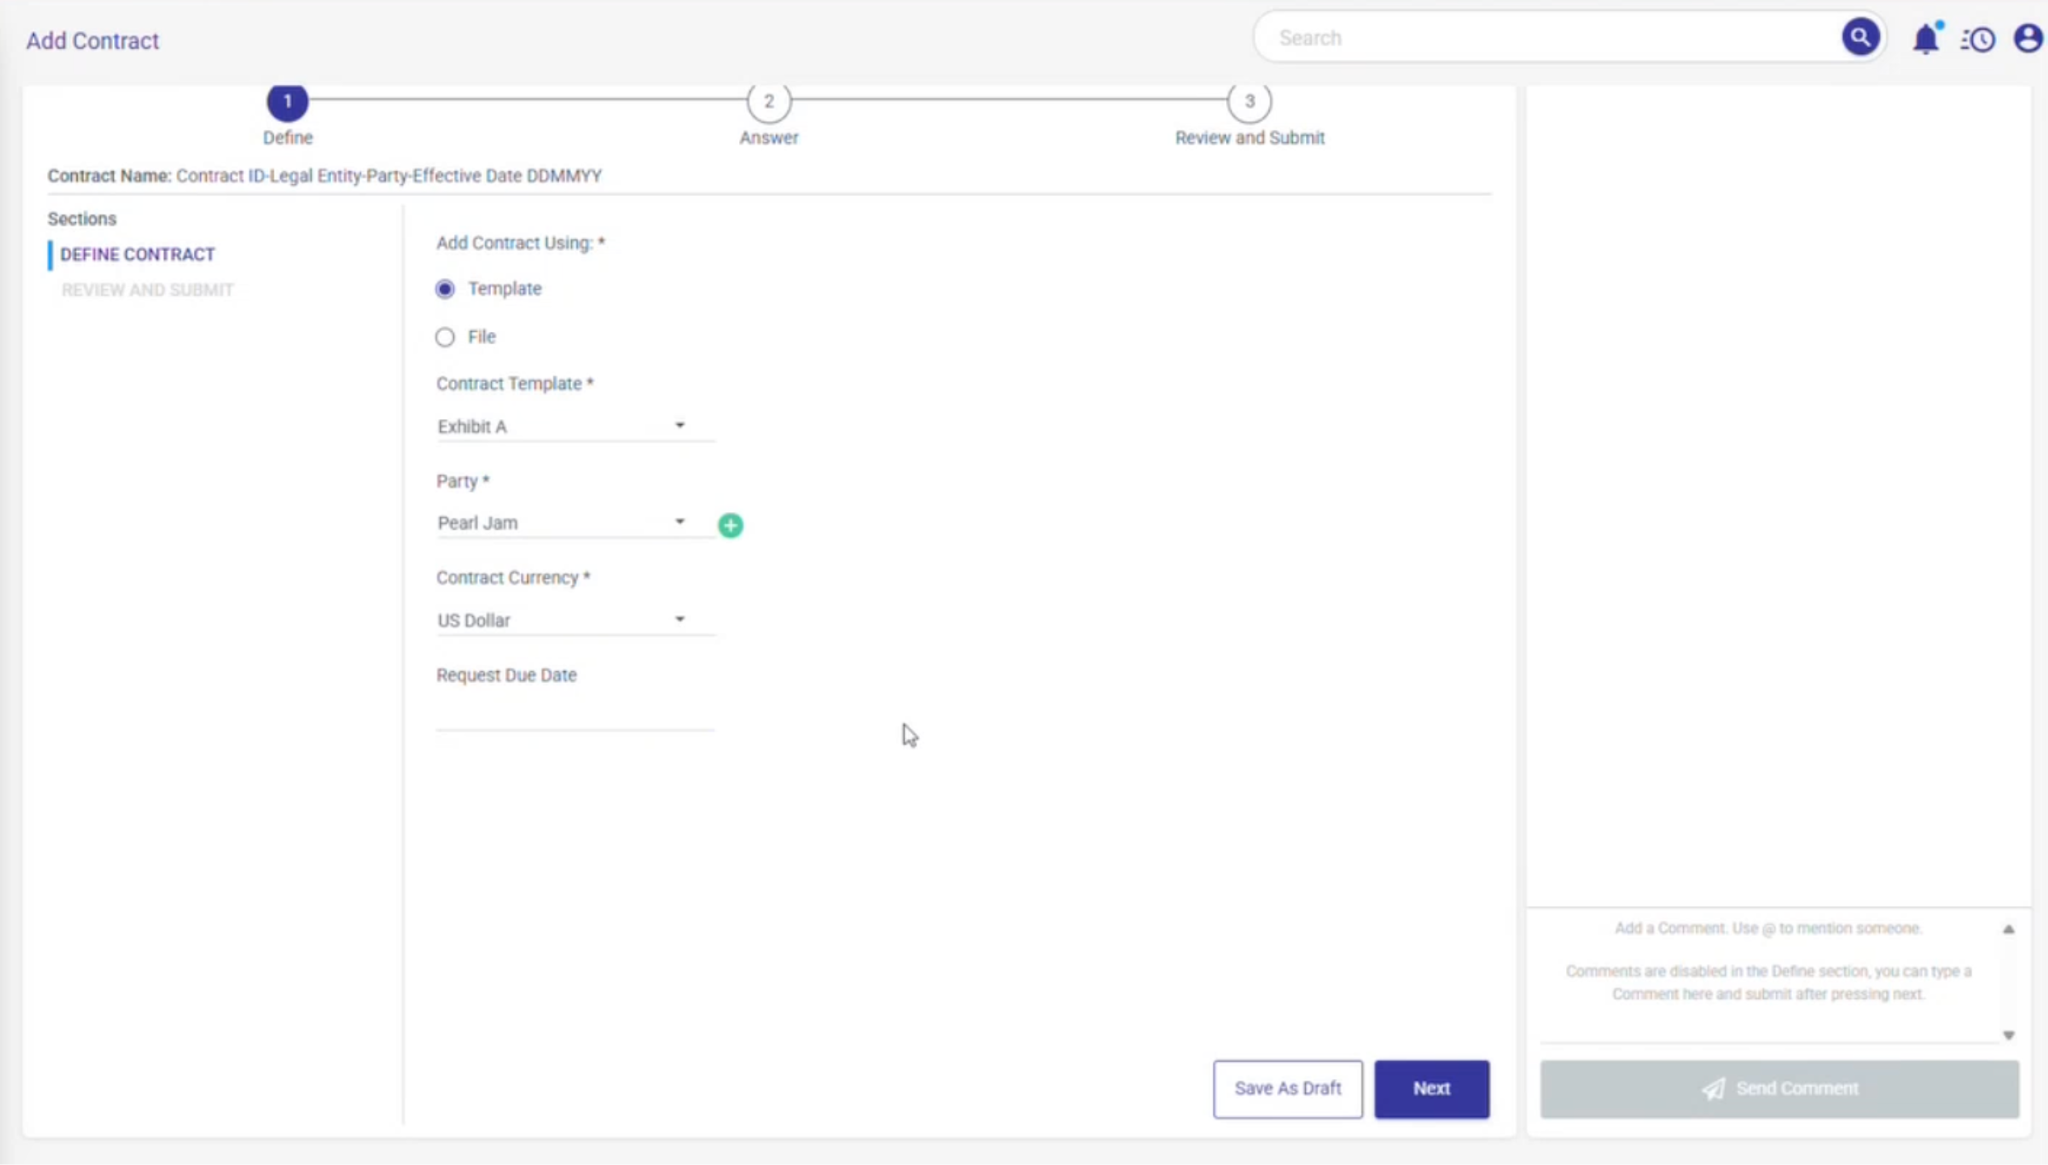Select the Template radio button
The width and height of the screenshot is (2048, 1165).
445,289
